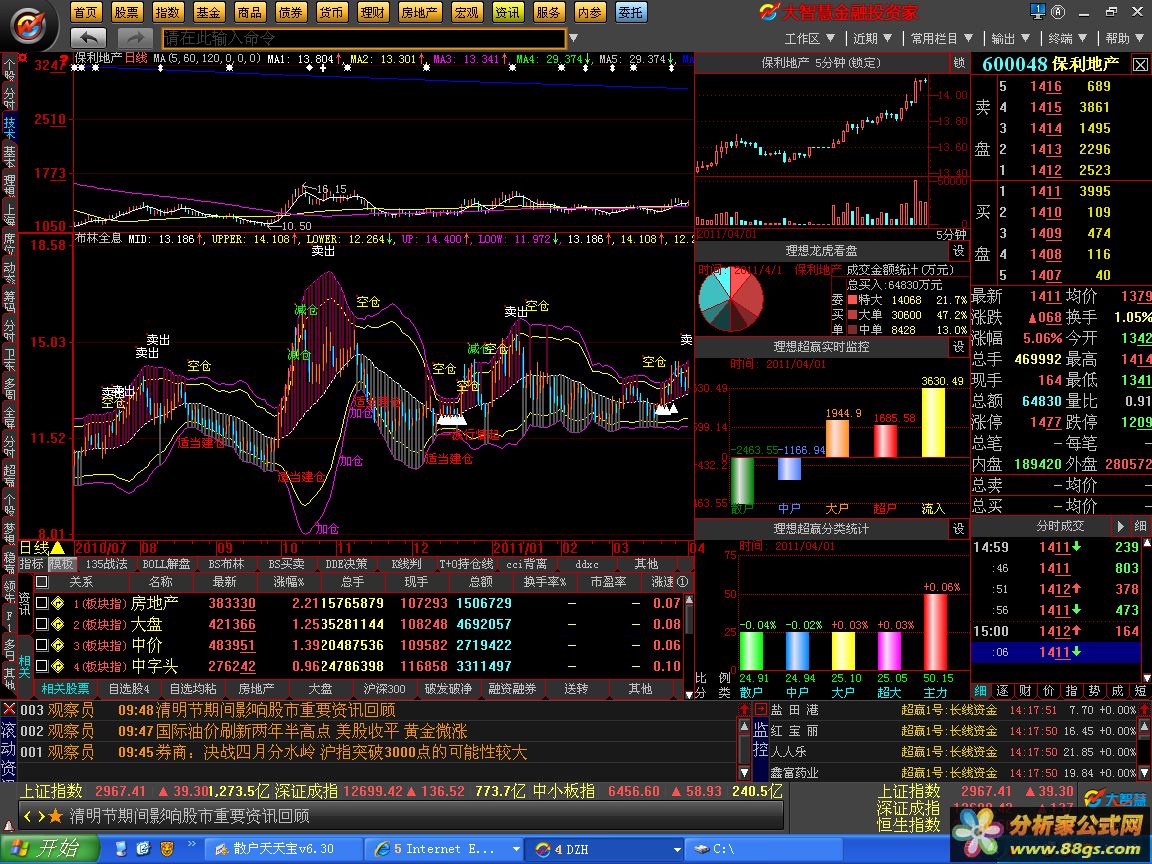Click the circled A icon in title bar
1152x864 pixels.
1058,11
